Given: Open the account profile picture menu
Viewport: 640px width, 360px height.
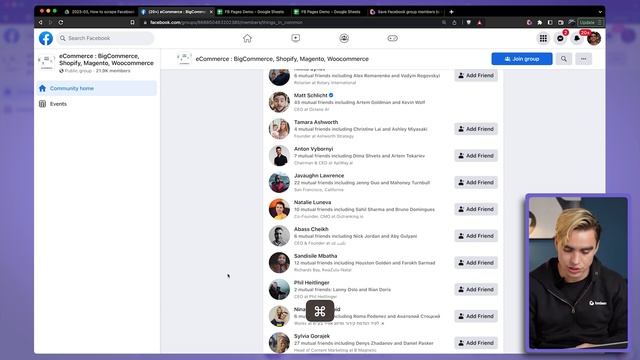Looking at the screenshot, I should [x=594, y=38].
